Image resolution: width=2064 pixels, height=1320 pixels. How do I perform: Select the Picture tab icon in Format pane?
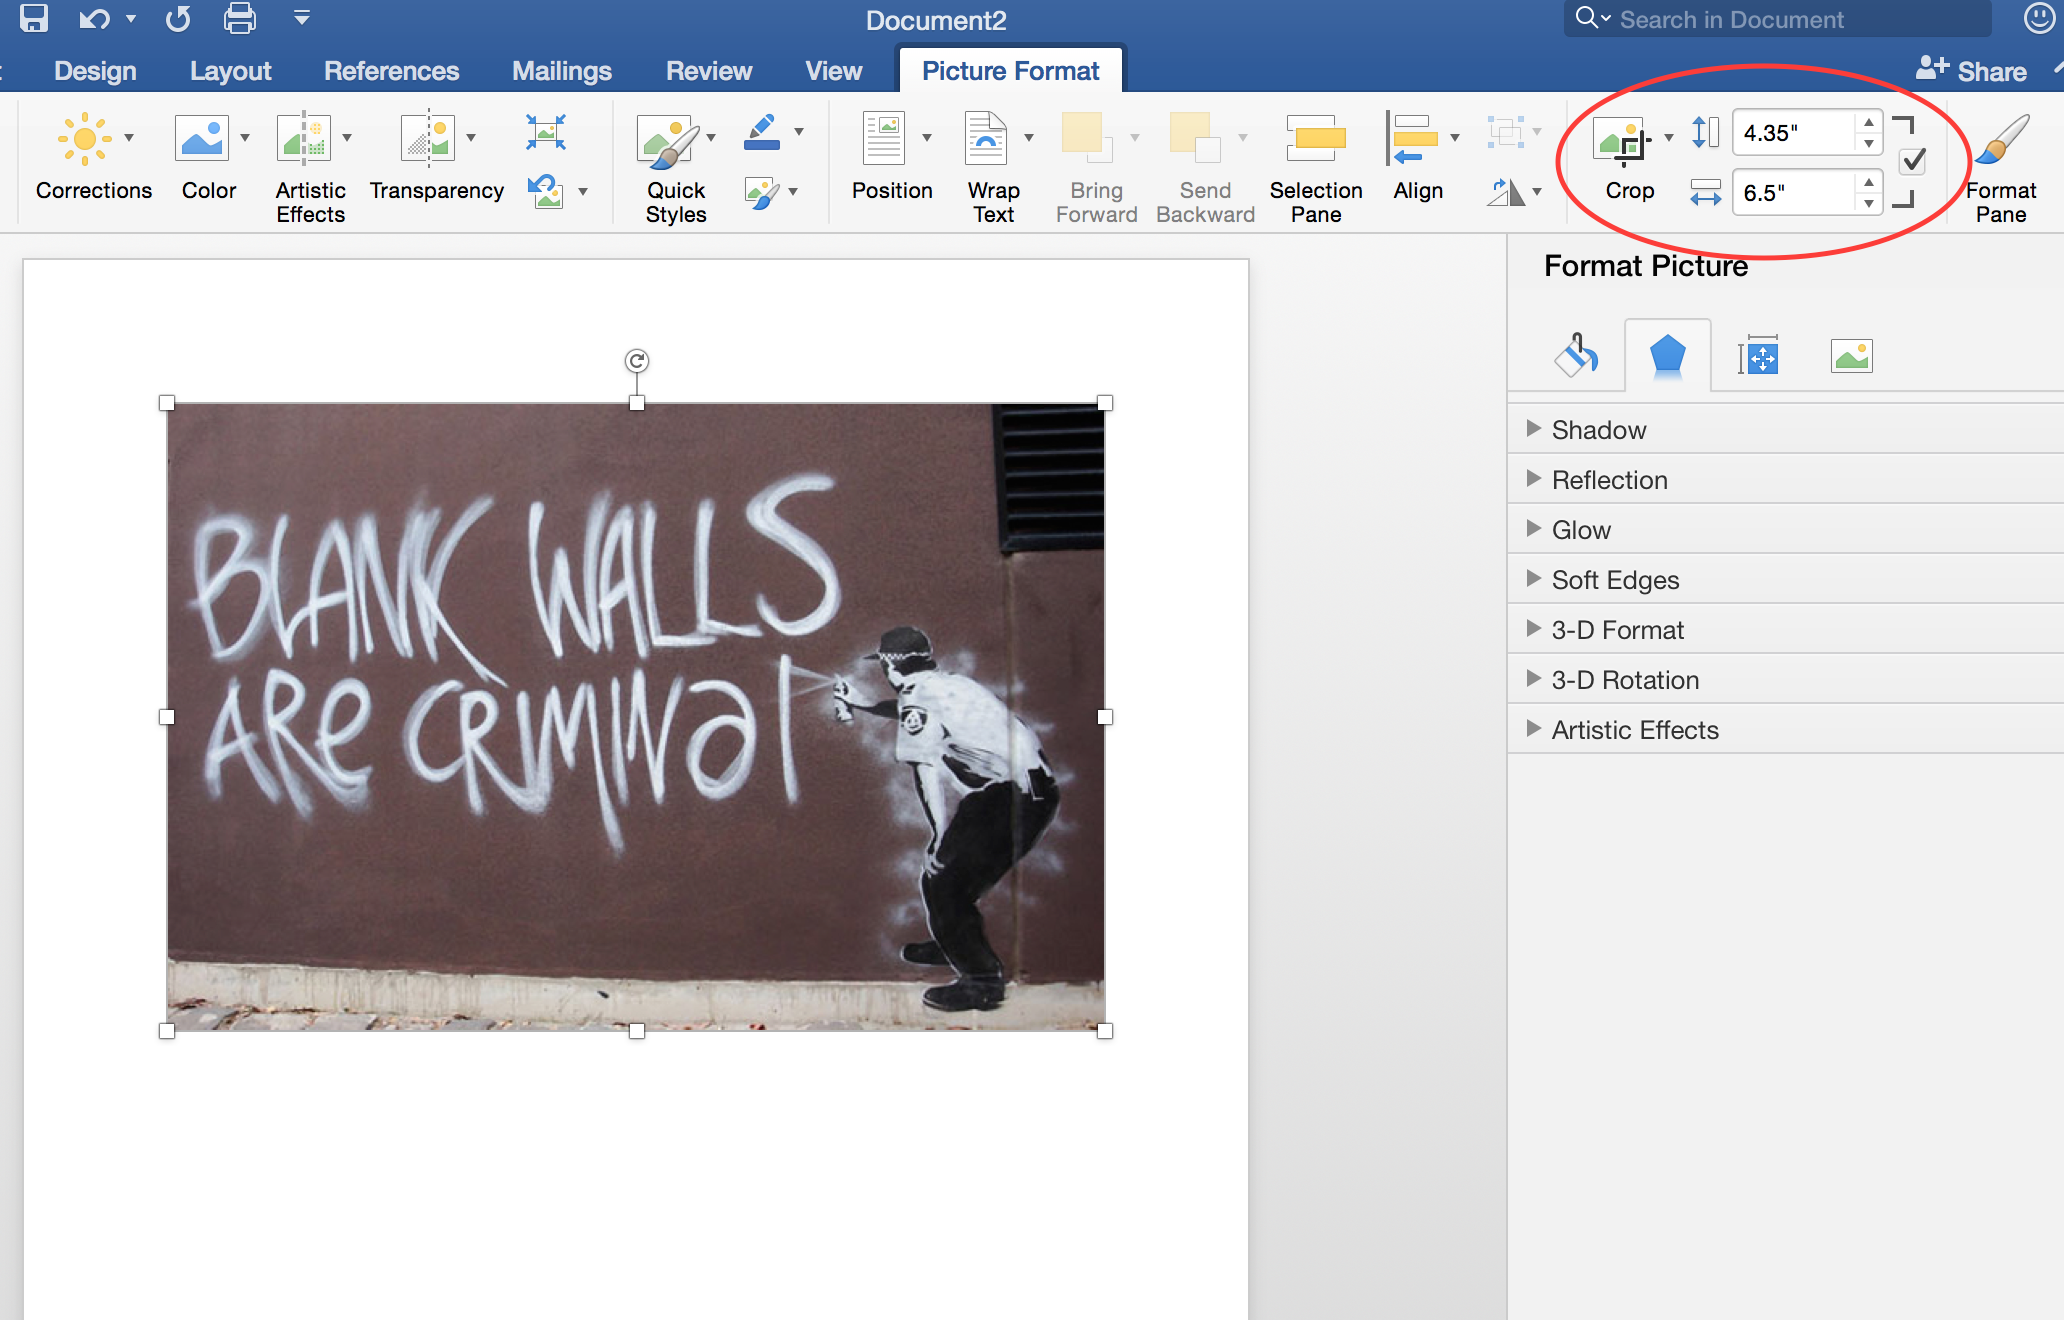pos(1851,356)
